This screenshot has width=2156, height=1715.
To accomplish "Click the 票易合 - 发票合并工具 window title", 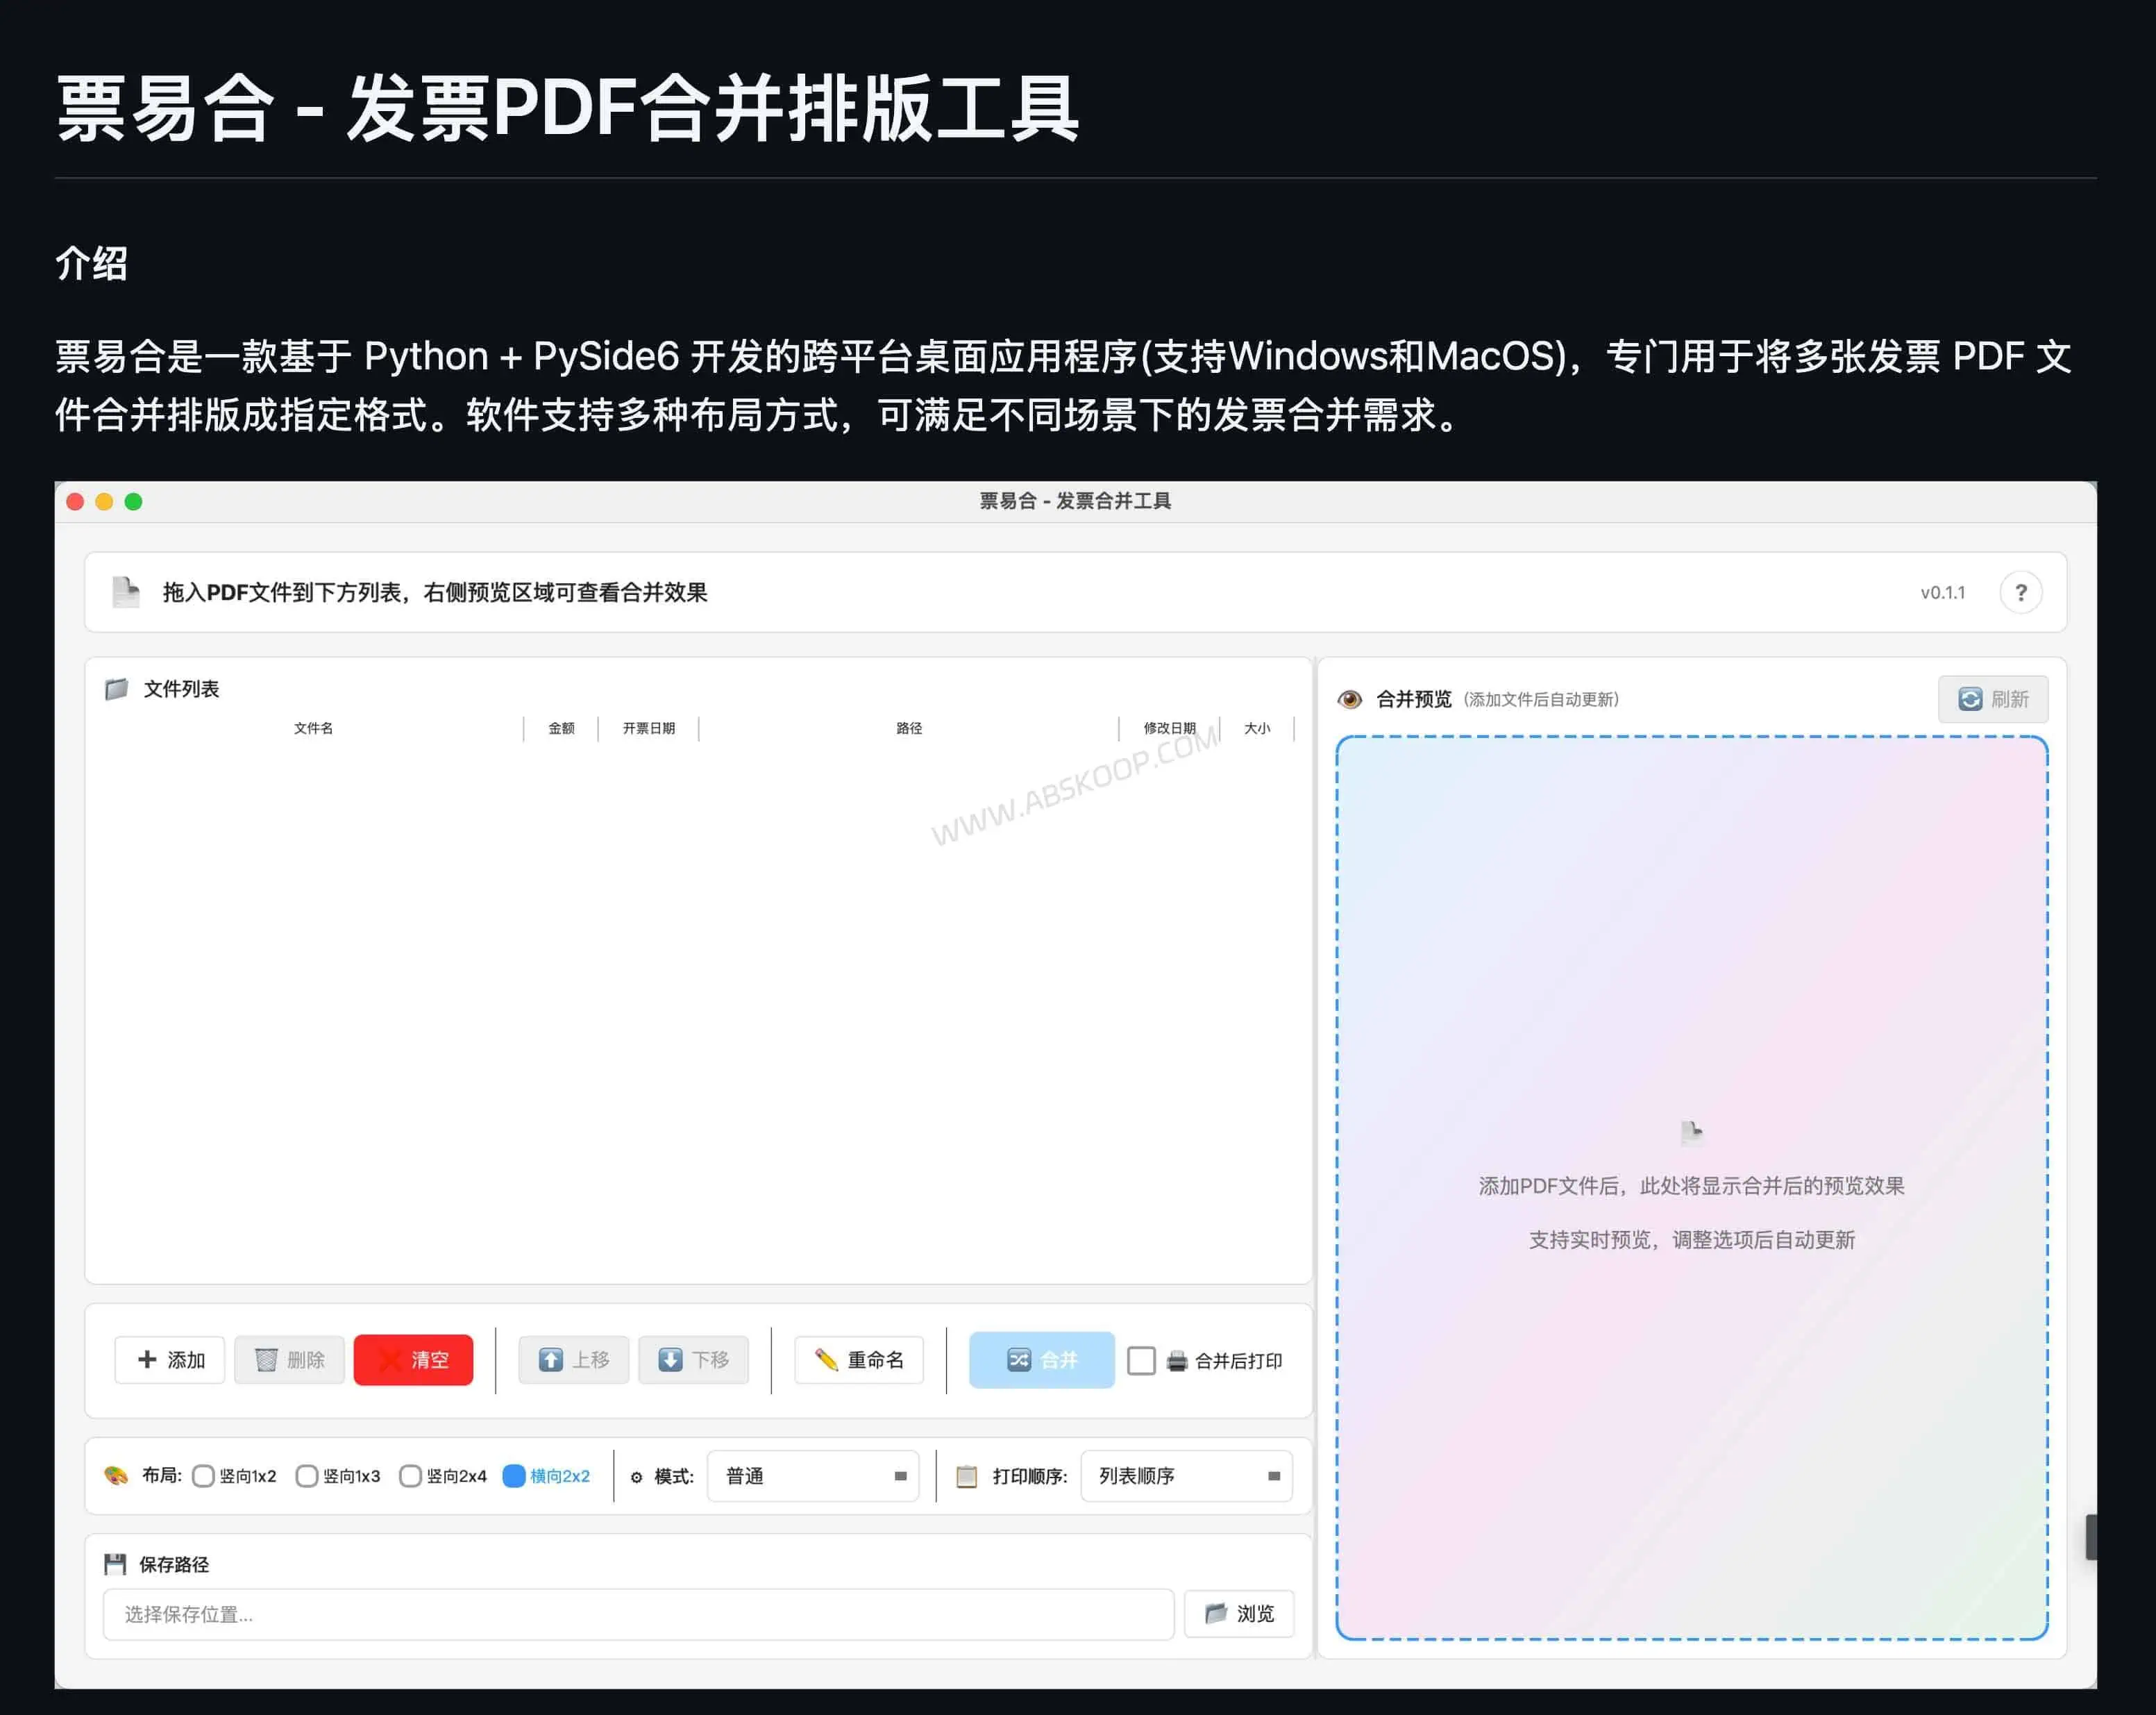I will pyautogui.click(x=1075, y=501).
